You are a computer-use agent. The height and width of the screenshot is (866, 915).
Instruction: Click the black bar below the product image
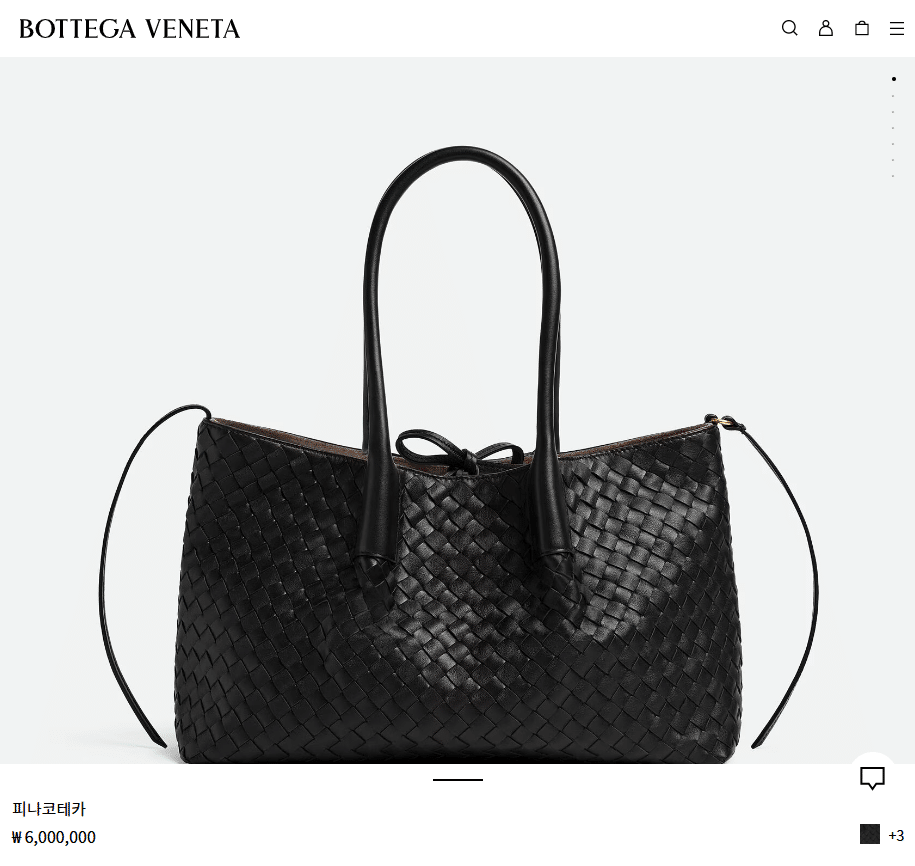click(x=458, y=780)
